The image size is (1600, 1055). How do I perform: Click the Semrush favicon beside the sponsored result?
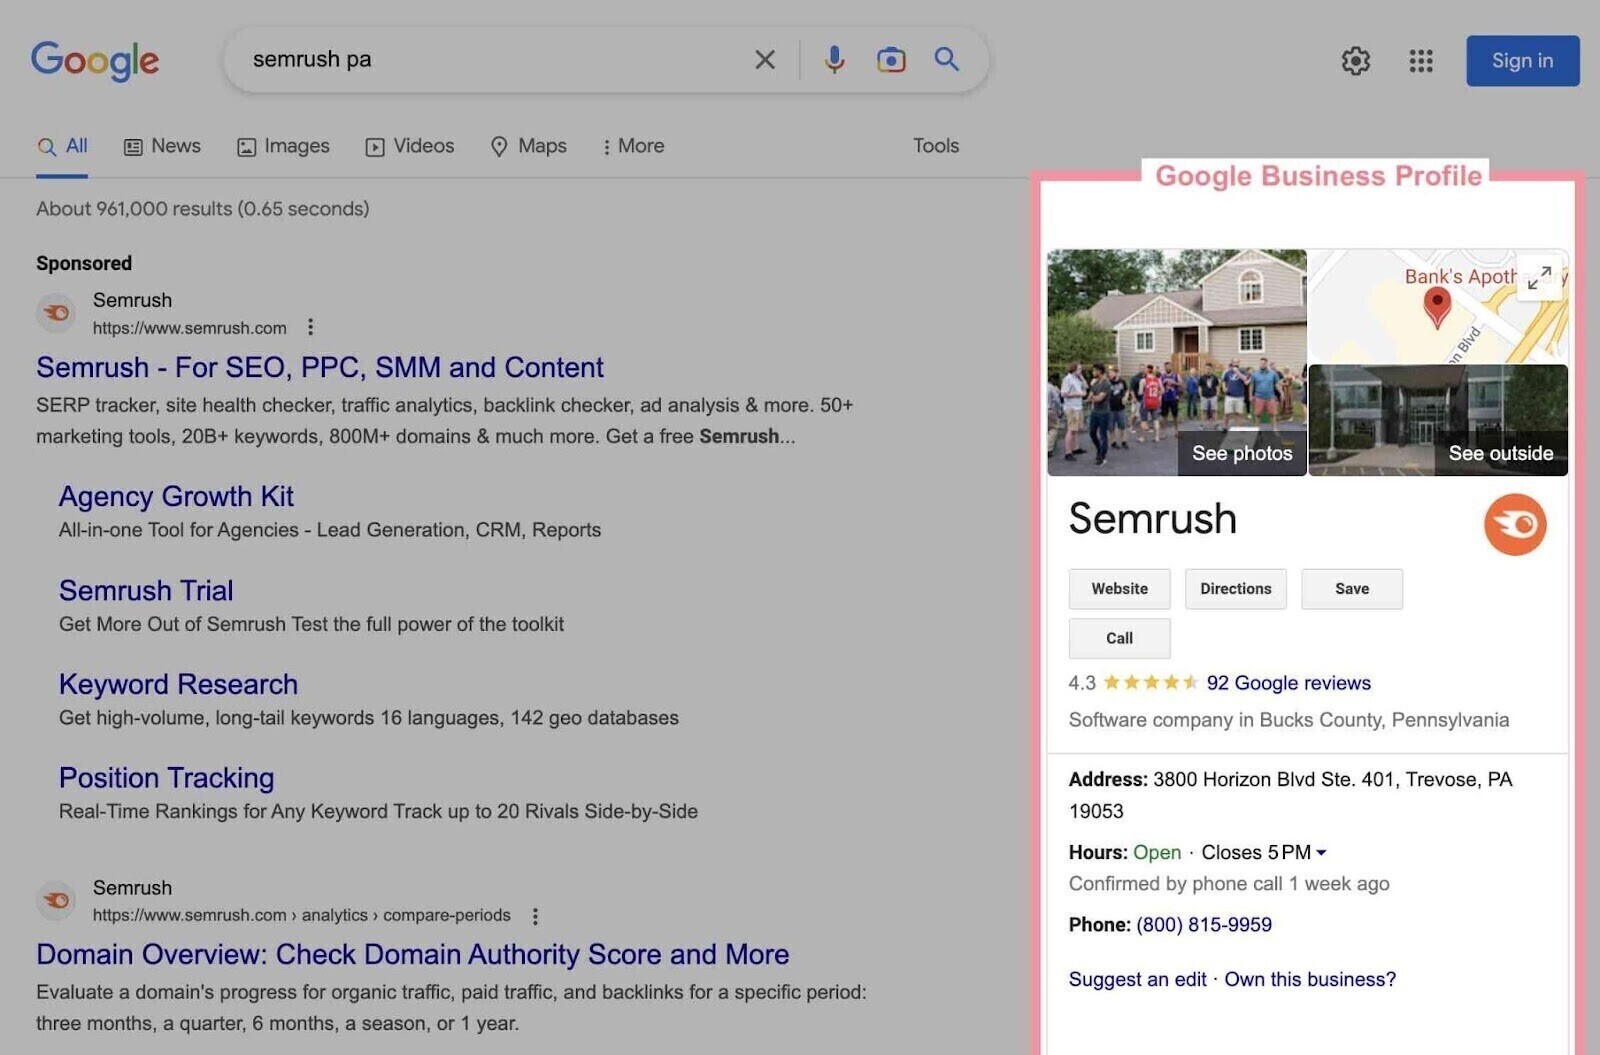56,312
